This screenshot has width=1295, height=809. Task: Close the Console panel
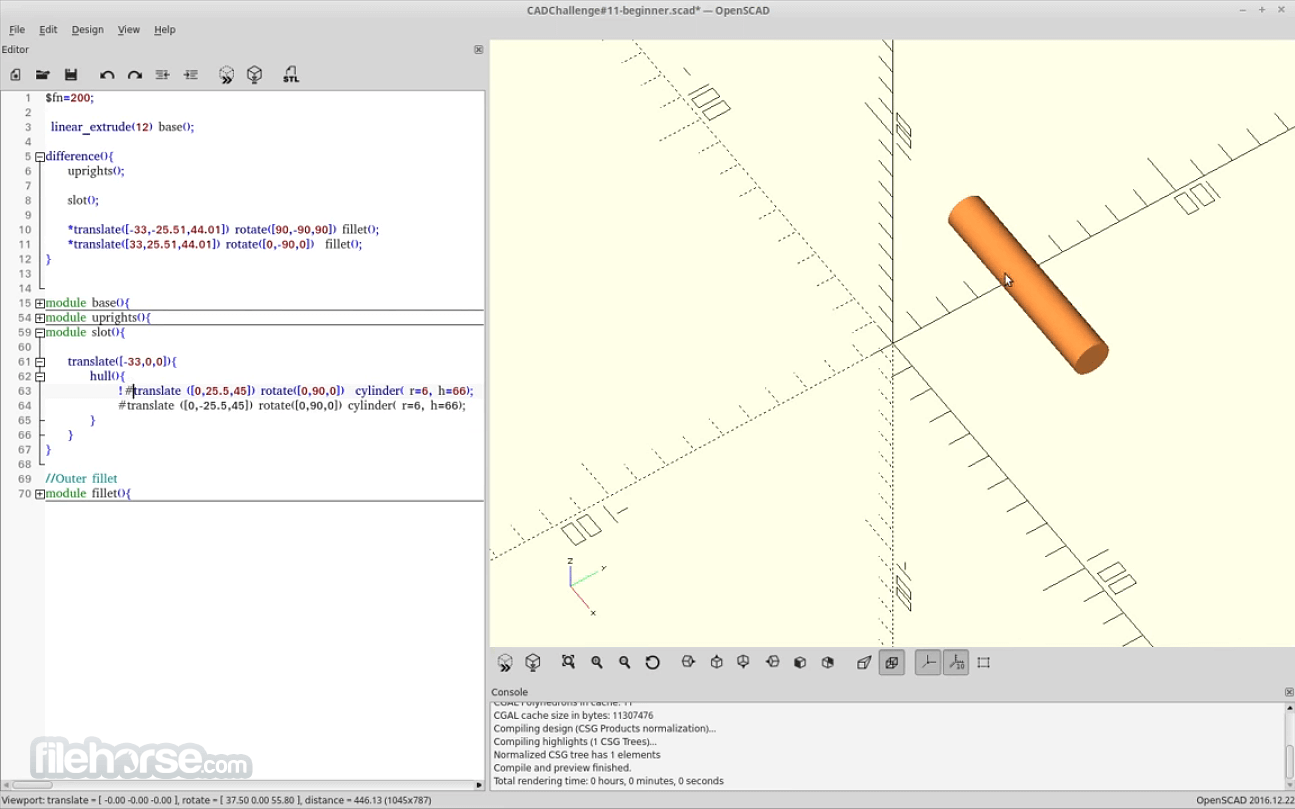(1288, 692)
